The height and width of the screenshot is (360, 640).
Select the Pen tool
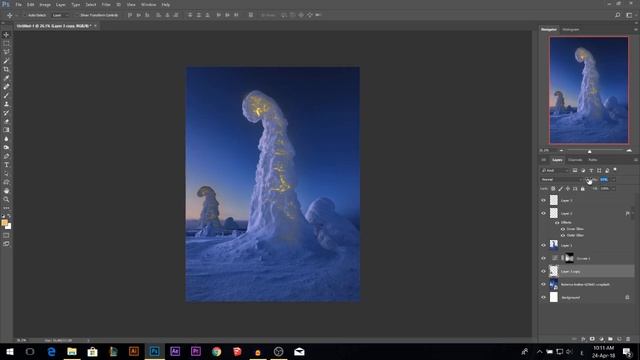(x=6, y=156)
